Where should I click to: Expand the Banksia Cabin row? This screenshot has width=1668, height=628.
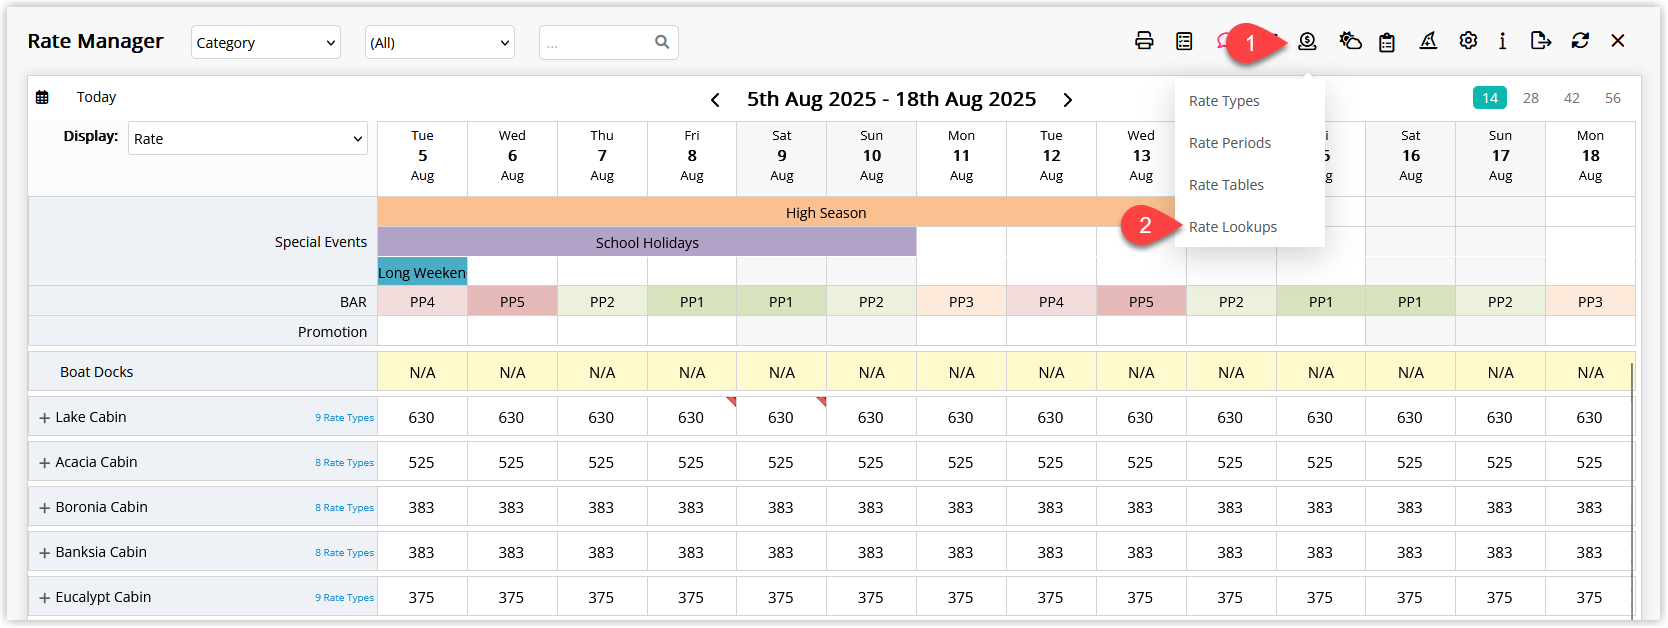point(44,553)
